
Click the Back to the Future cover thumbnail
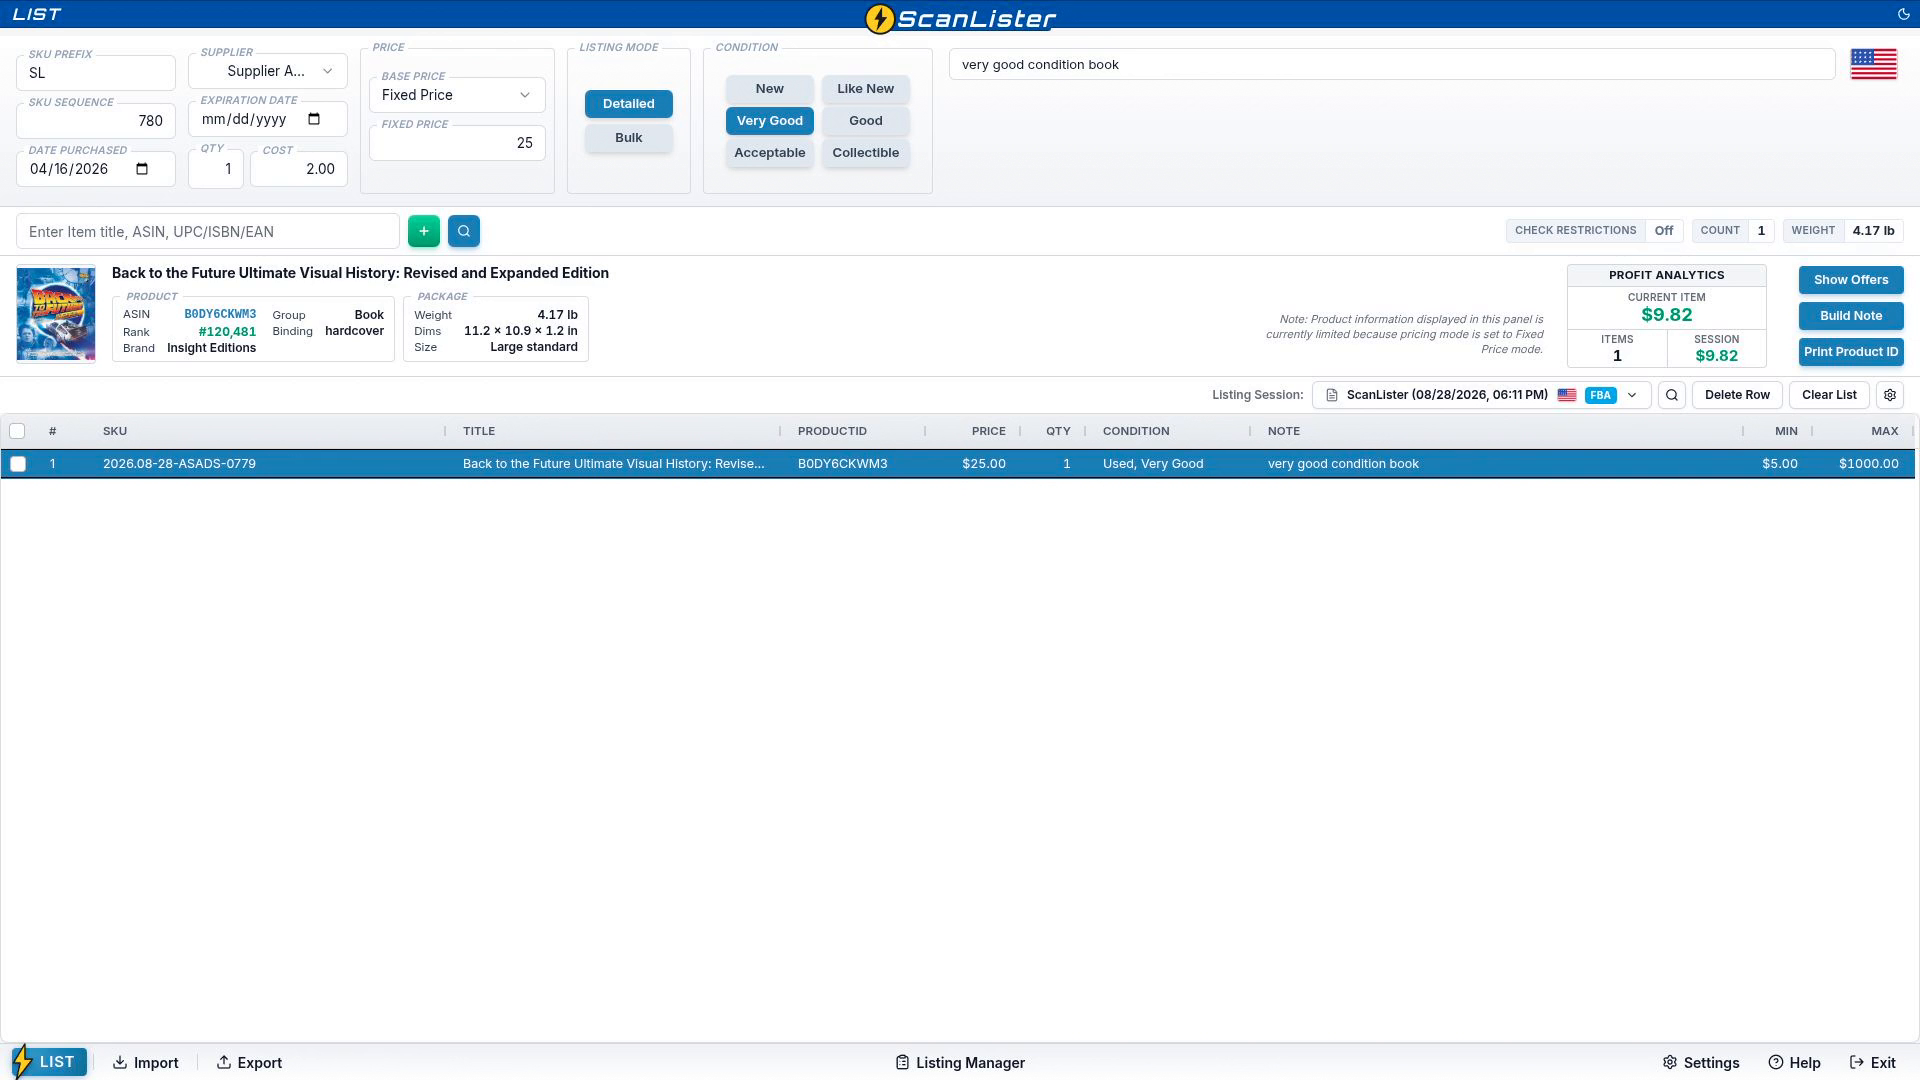click(56, 314)
